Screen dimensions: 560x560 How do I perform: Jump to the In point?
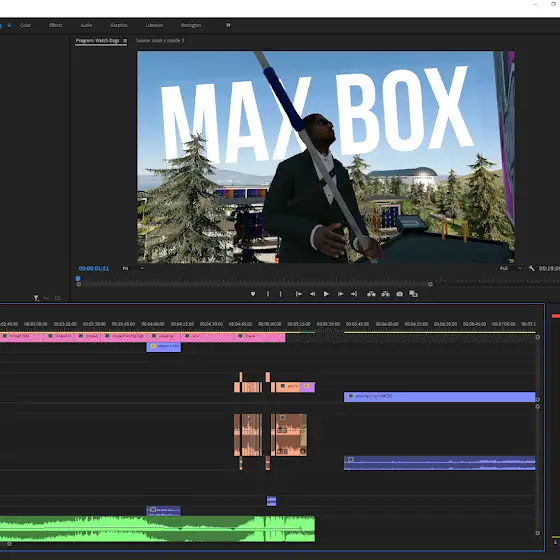(x=299, y=294)
